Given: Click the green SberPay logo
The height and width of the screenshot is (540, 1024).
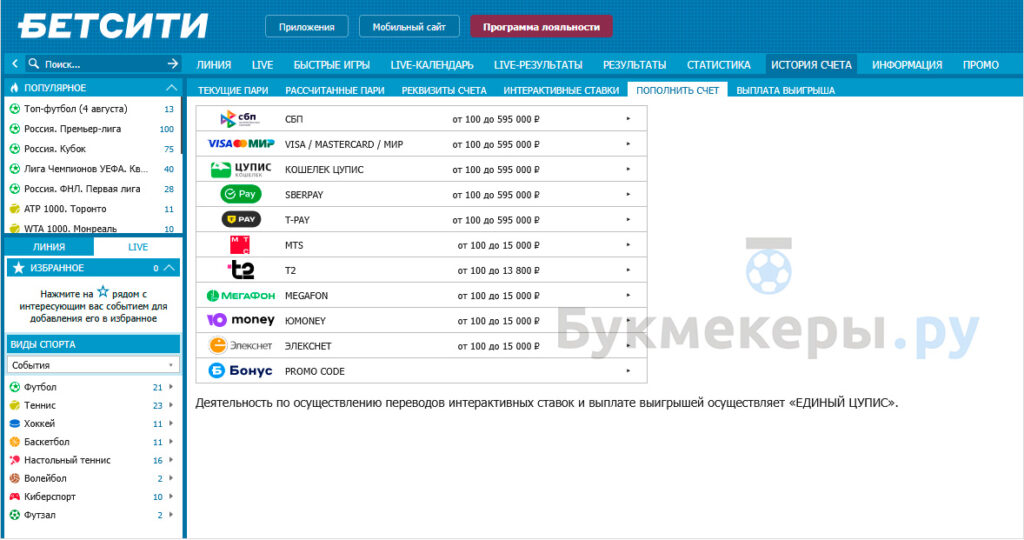Looking at the screenshot, I should coord(241,194).
